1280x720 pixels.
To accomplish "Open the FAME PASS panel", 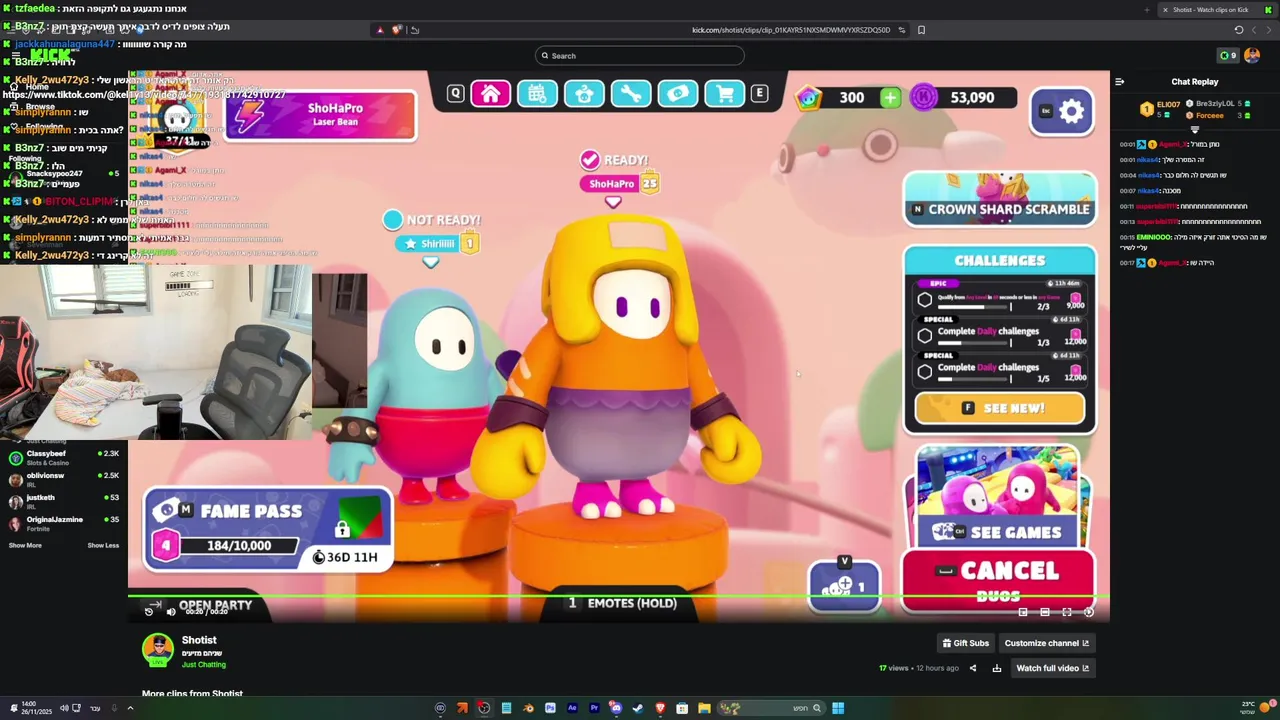I will pyautogui.click(x=268, y=530).
